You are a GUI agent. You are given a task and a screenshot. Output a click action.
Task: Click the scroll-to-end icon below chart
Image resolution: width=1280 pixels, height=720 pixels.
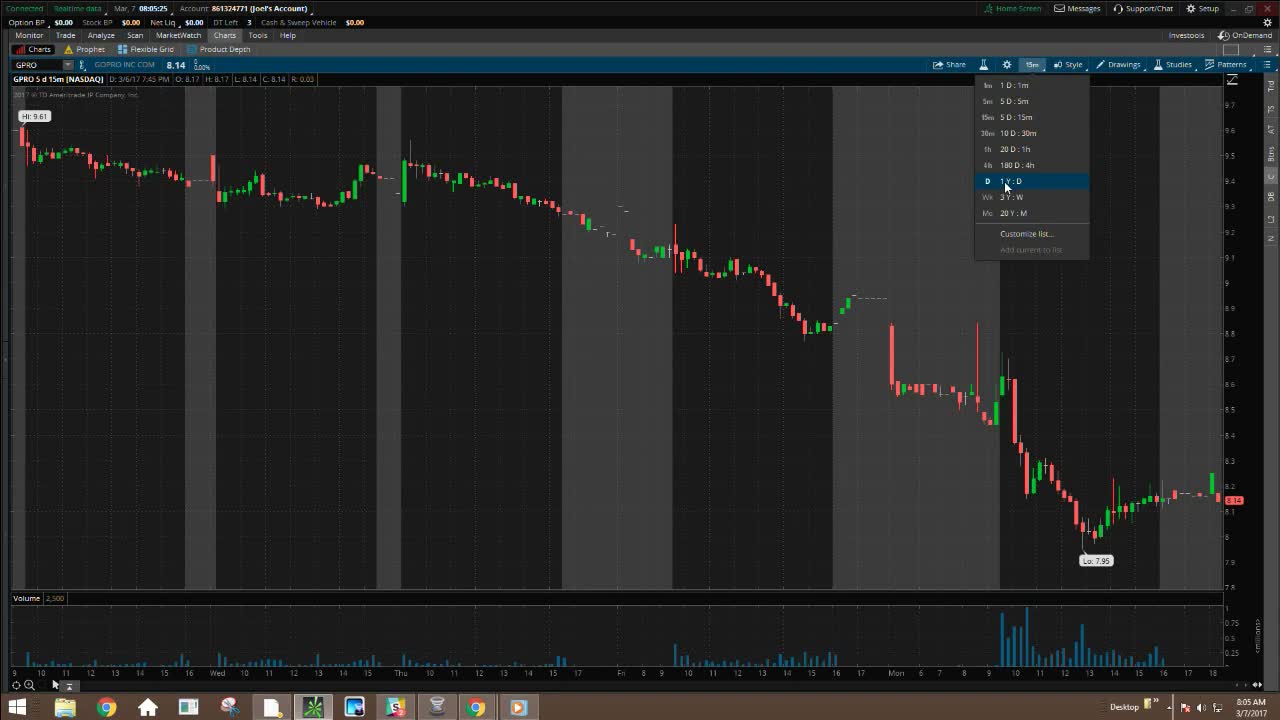pos(69,686)
